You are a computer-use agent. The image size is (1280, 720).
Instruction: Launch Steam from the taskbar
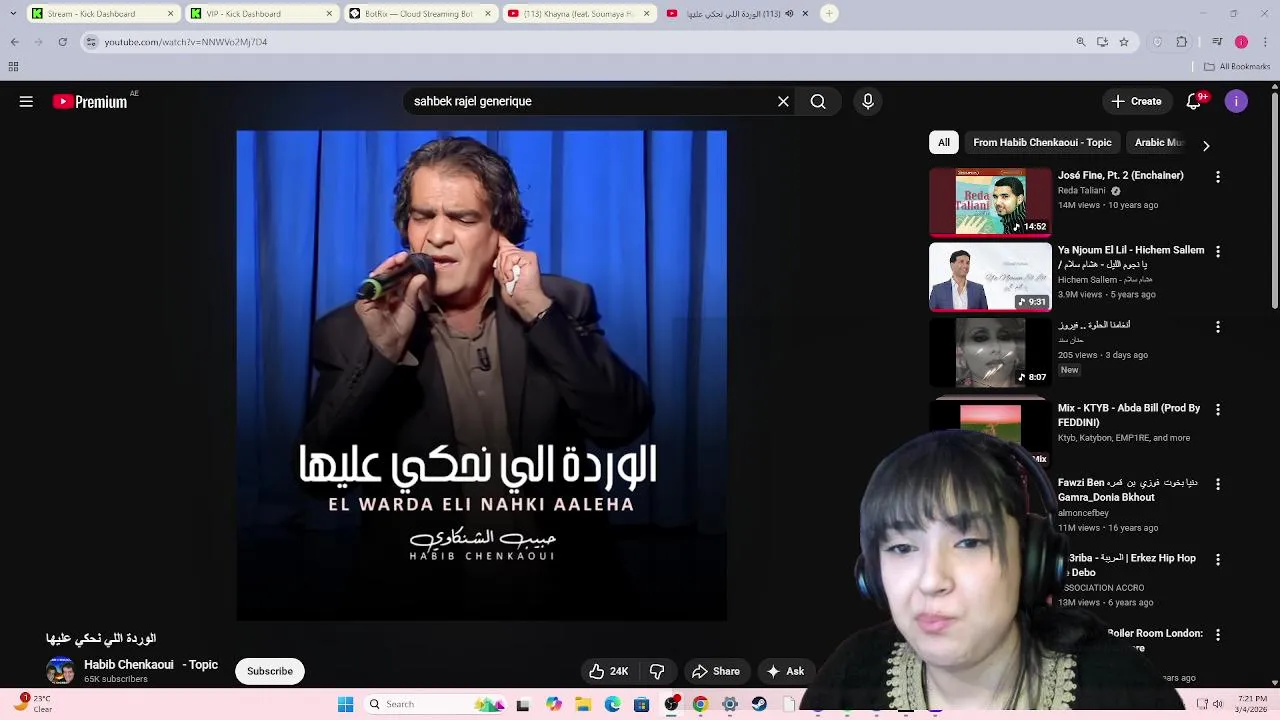coord(759,704)
